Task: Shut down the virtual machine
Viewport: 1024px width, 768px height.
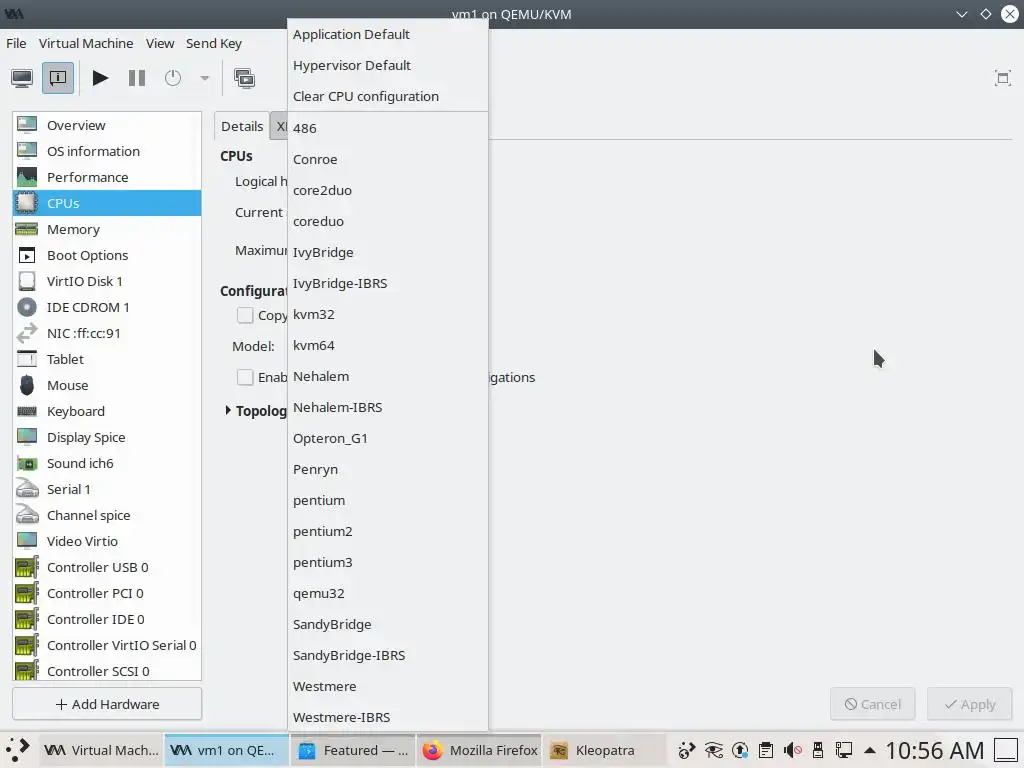Action: click(173, 78)
